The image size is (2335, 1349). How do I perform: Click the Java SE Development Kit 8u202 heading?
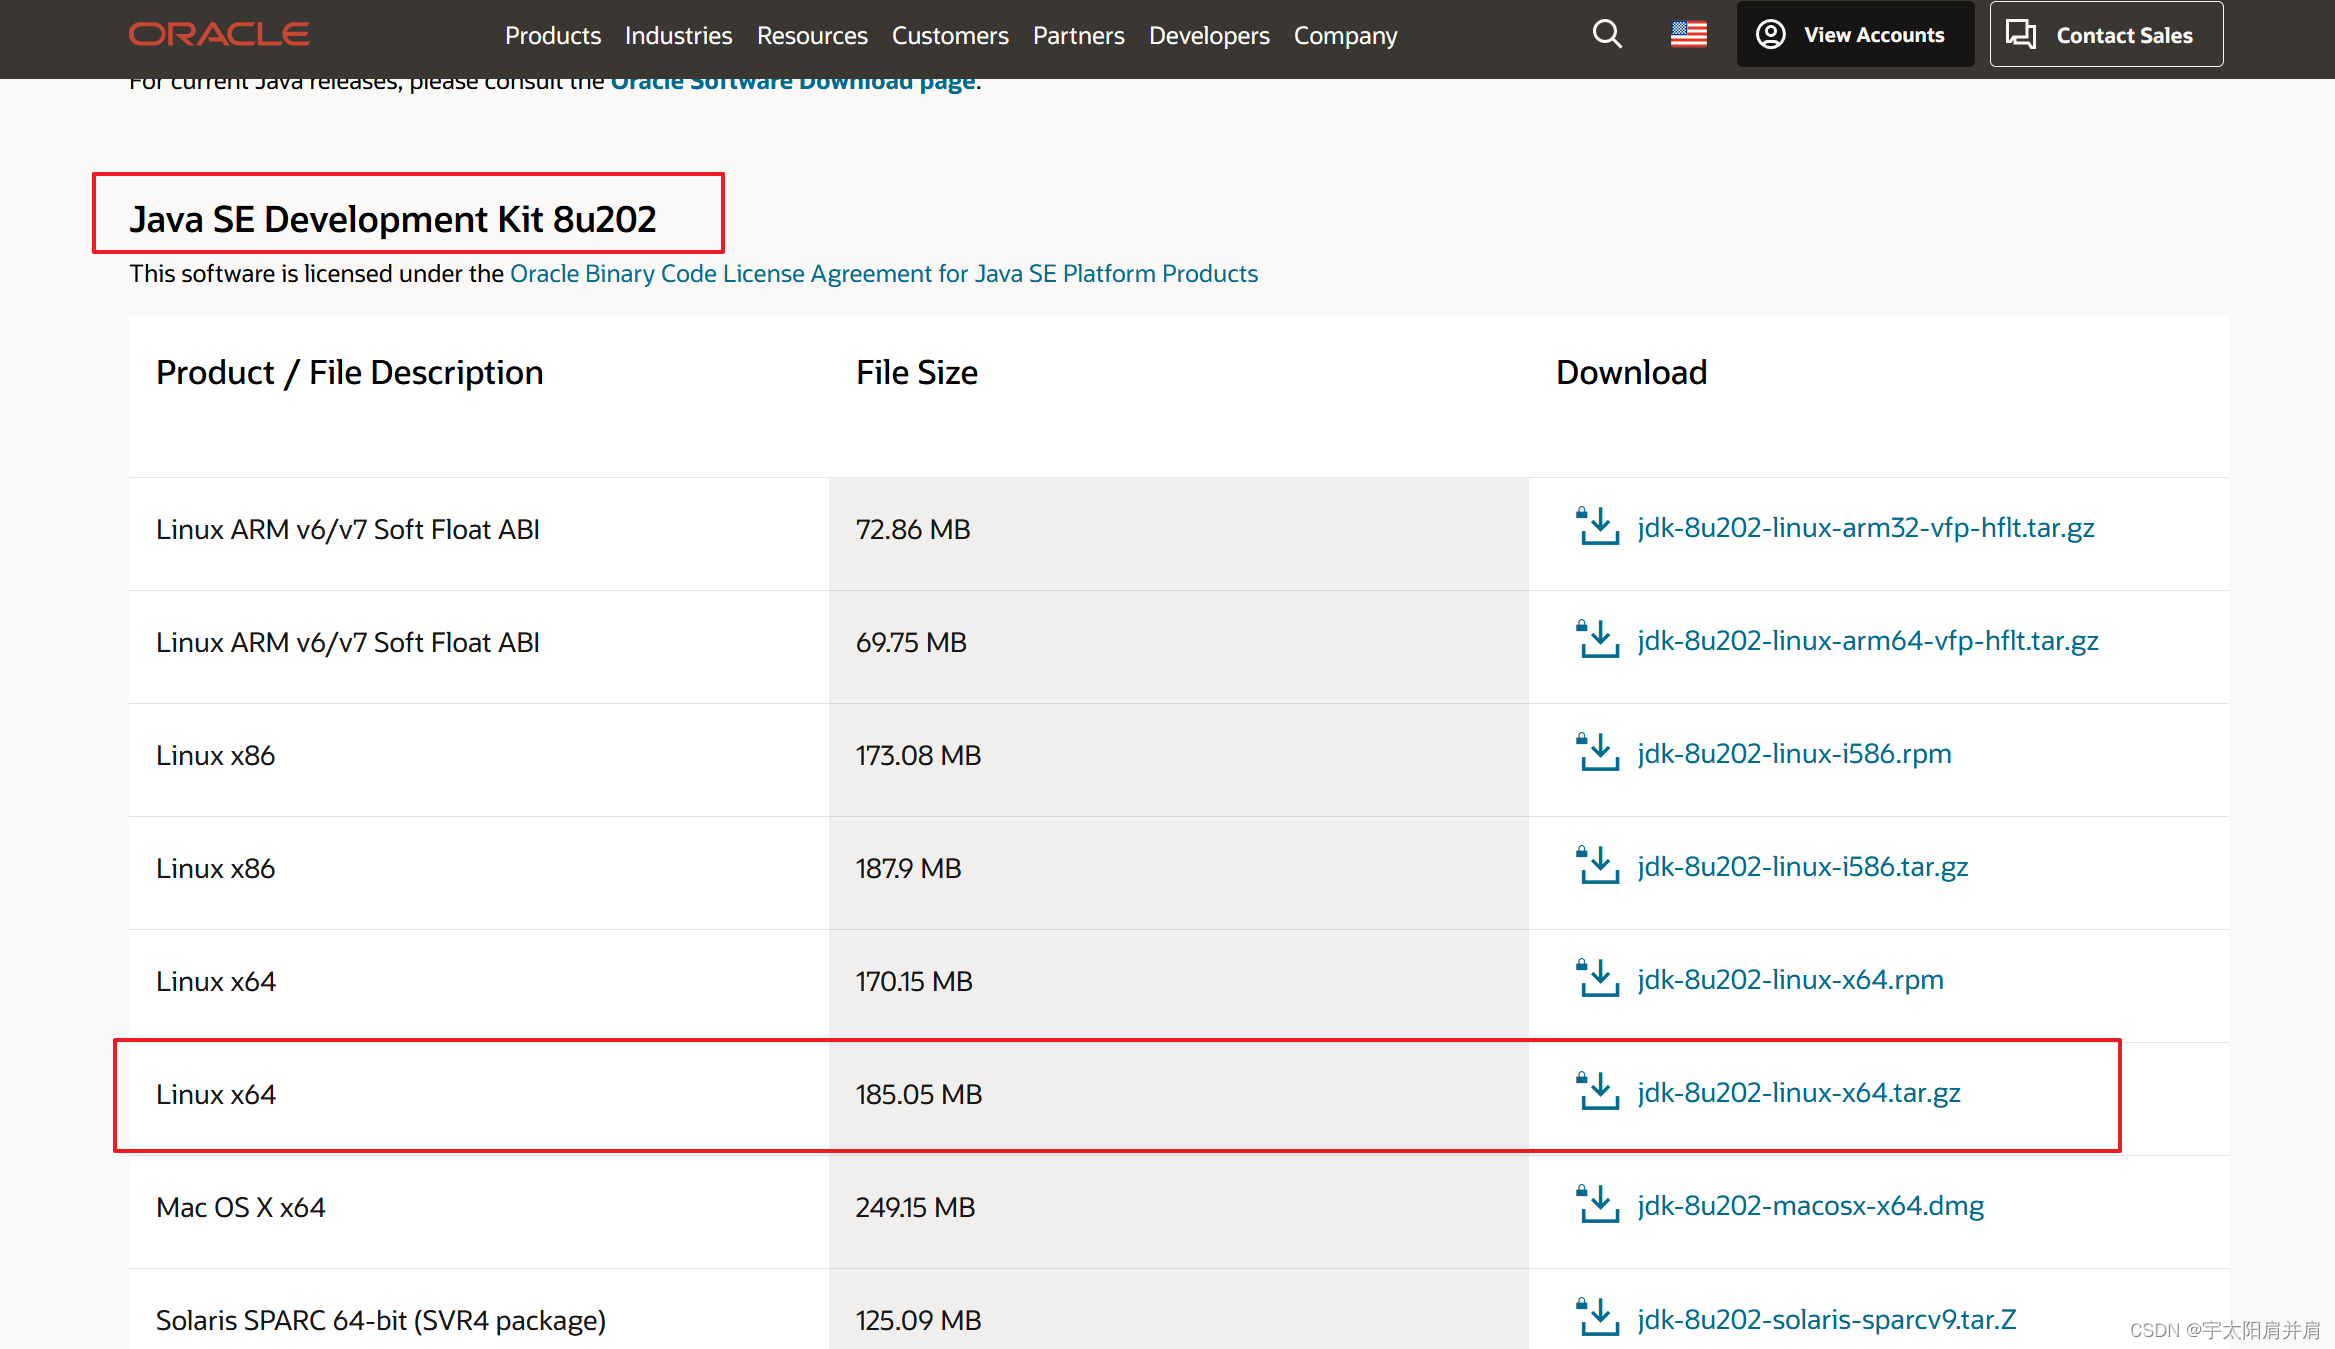[393, 219]
